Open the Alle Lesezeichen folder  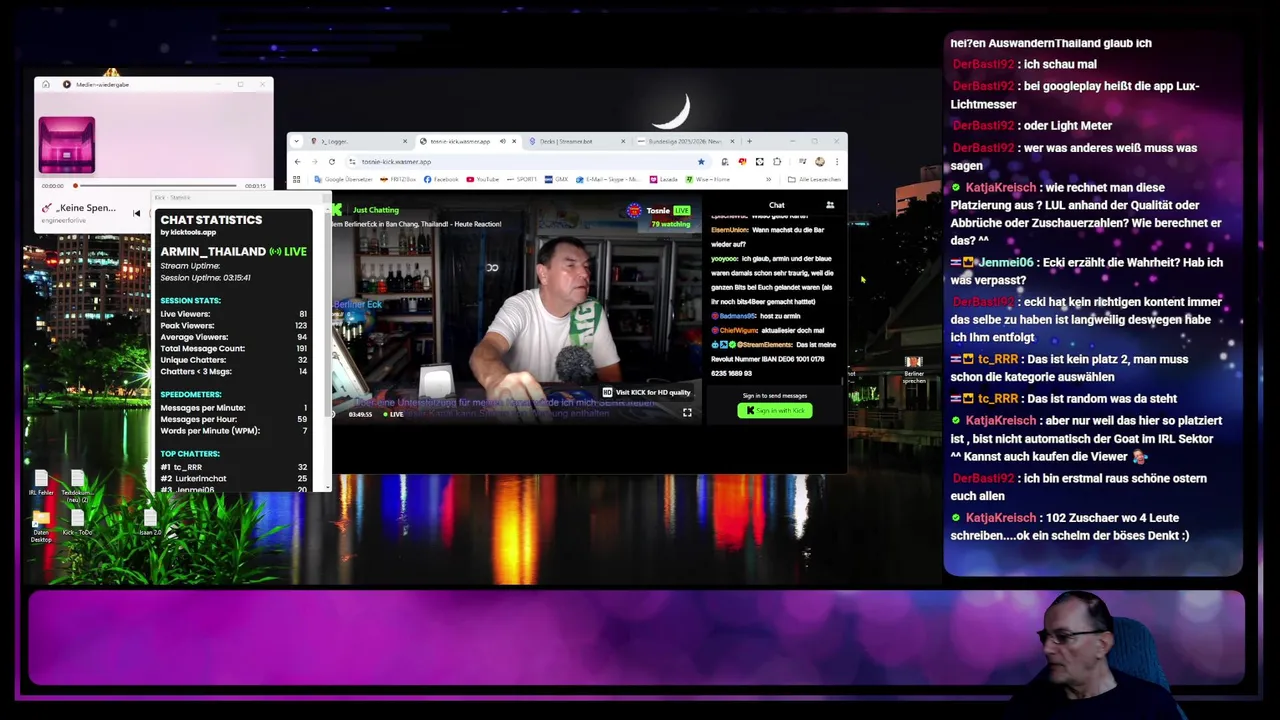[x=814, y=180]
